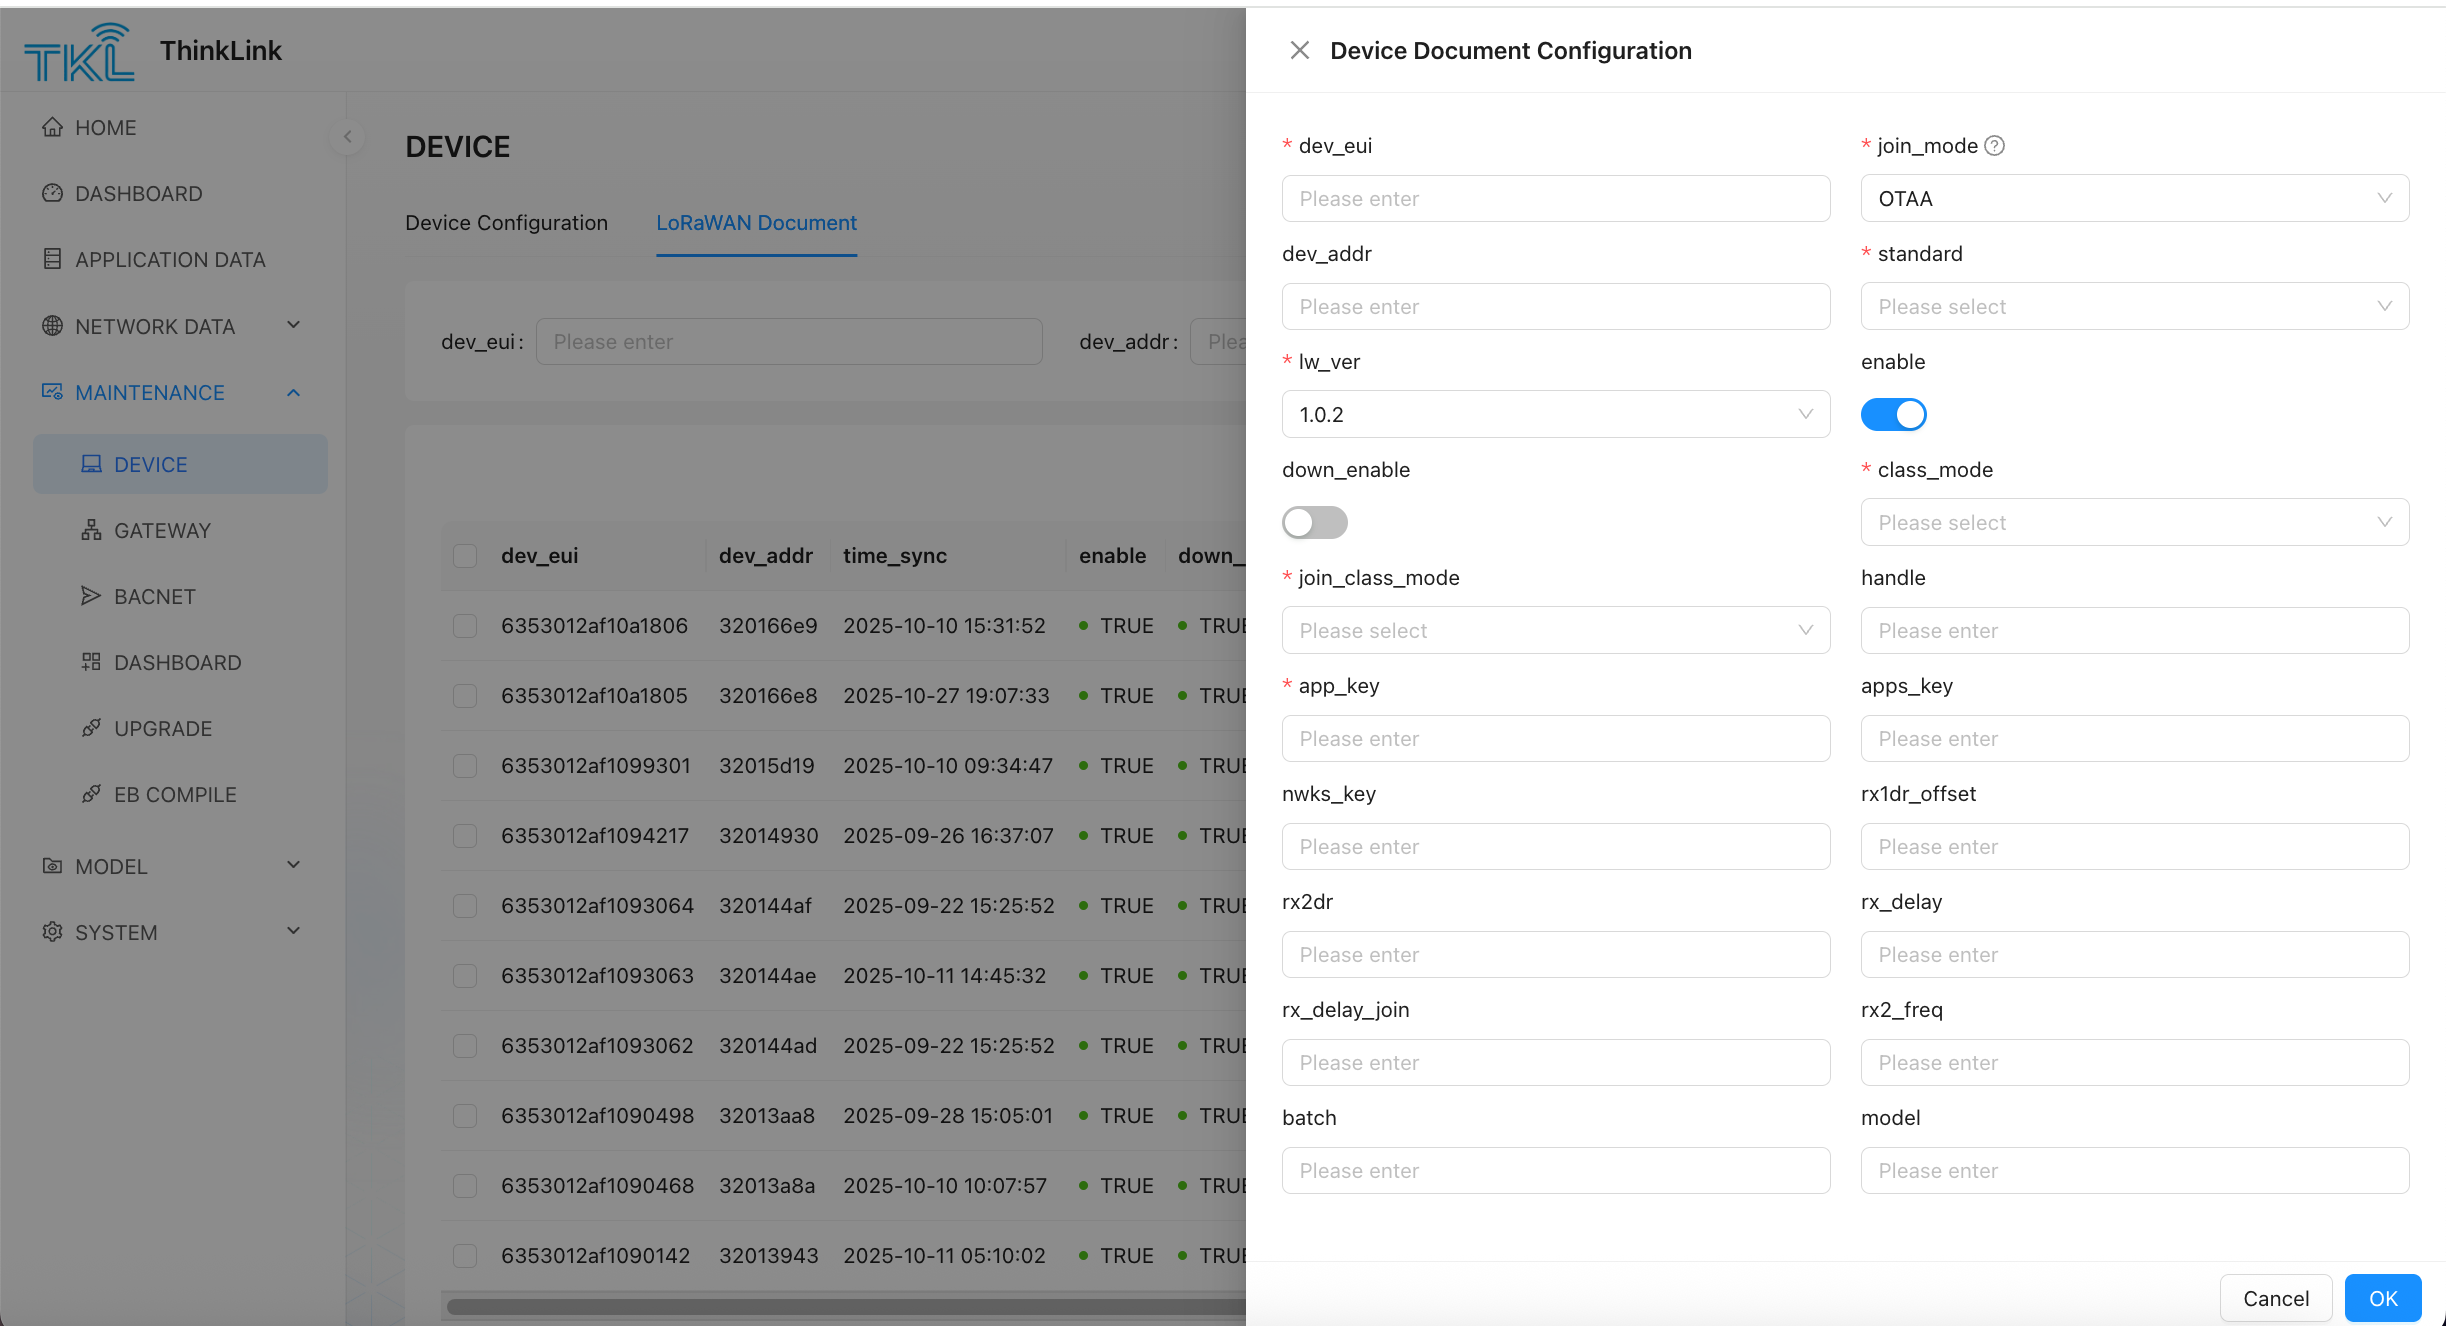The image size is (2446, 1326).
Task: Click the Cancel button
Action: click(2275, 1298)
